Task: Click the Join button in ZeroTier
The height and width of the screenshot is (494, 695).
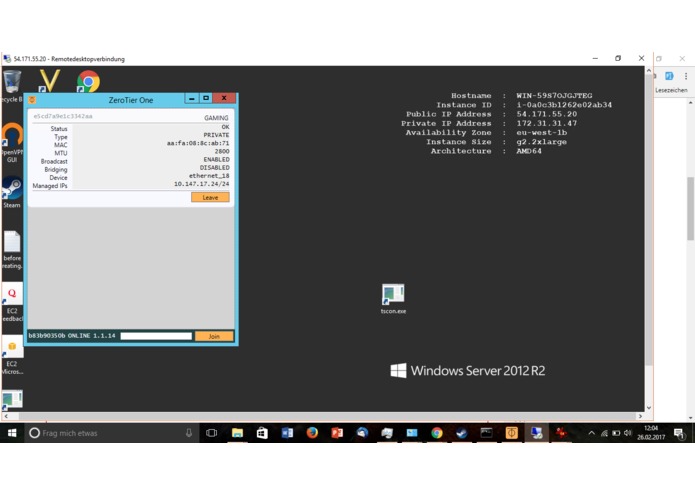Action: click(x=214, y=336)
